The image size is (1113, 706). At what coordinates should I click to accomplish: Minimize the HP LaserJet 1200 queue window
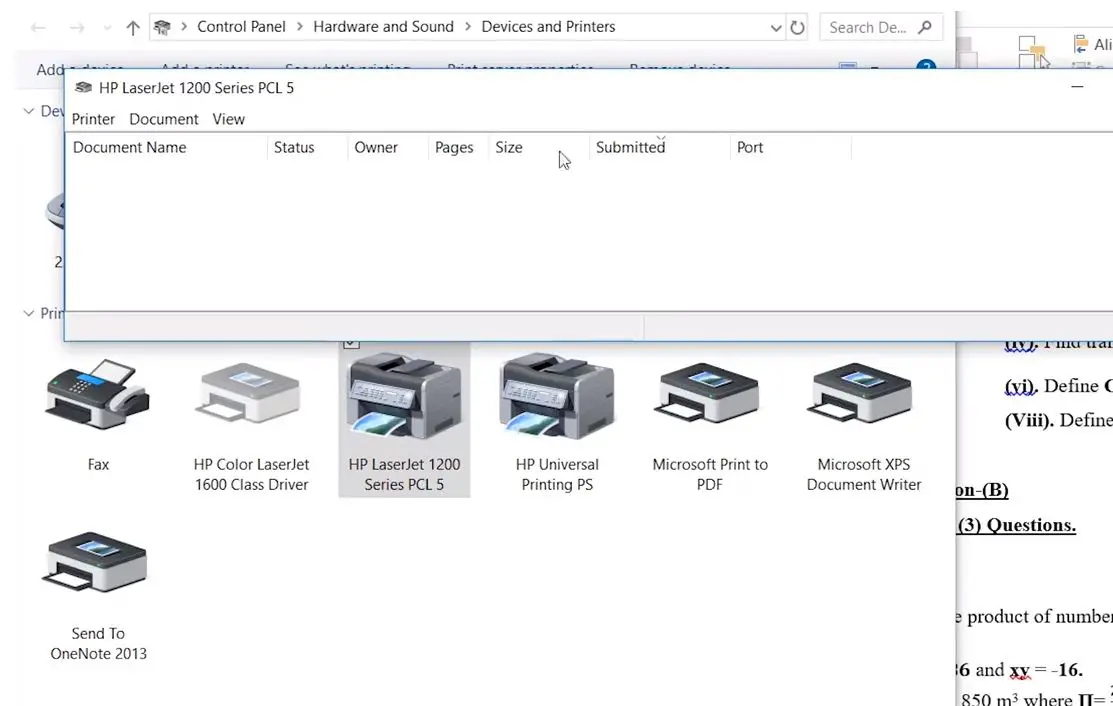pyautogui.click(x=1077, y=87)
